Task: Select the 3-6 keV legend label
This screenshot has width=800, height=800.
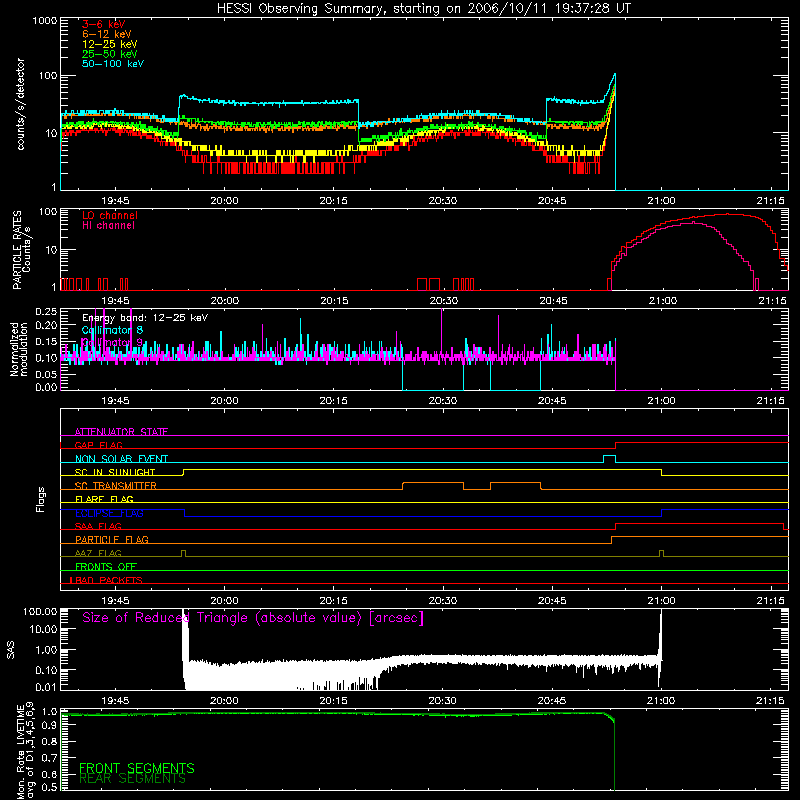Action: click(104, 24)
